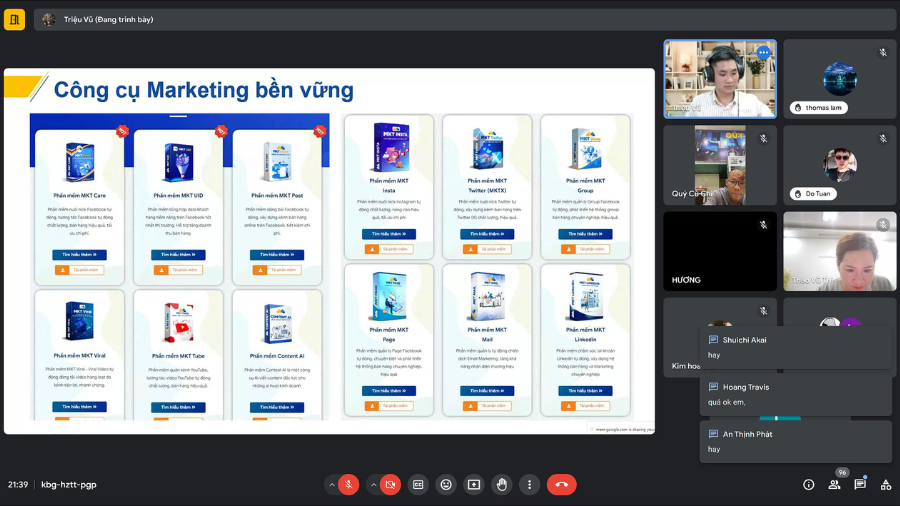Open the emoji reactions button
Image resolution: width=900 pixels, height=506 pixels.
446,485
